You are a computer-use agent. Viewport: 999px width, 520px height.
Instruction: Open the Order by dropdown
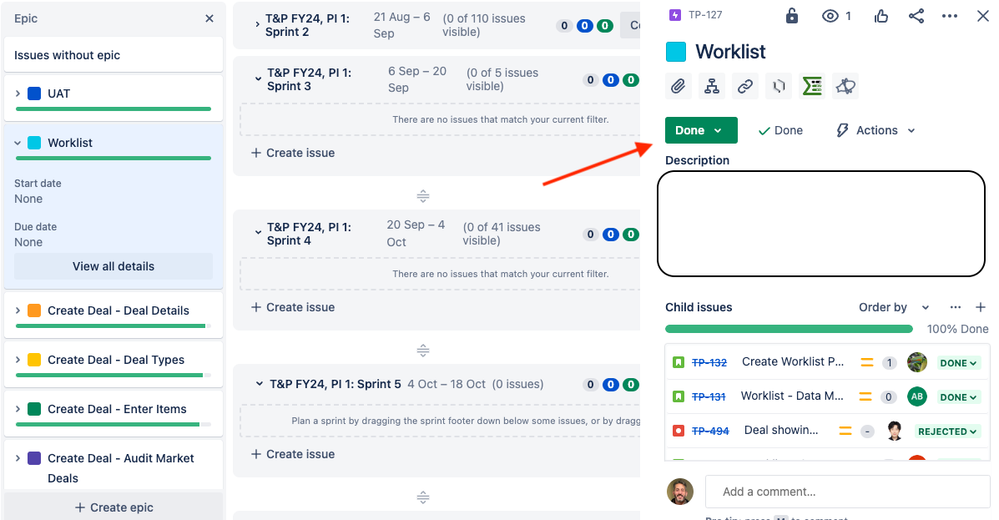point(894,307)
